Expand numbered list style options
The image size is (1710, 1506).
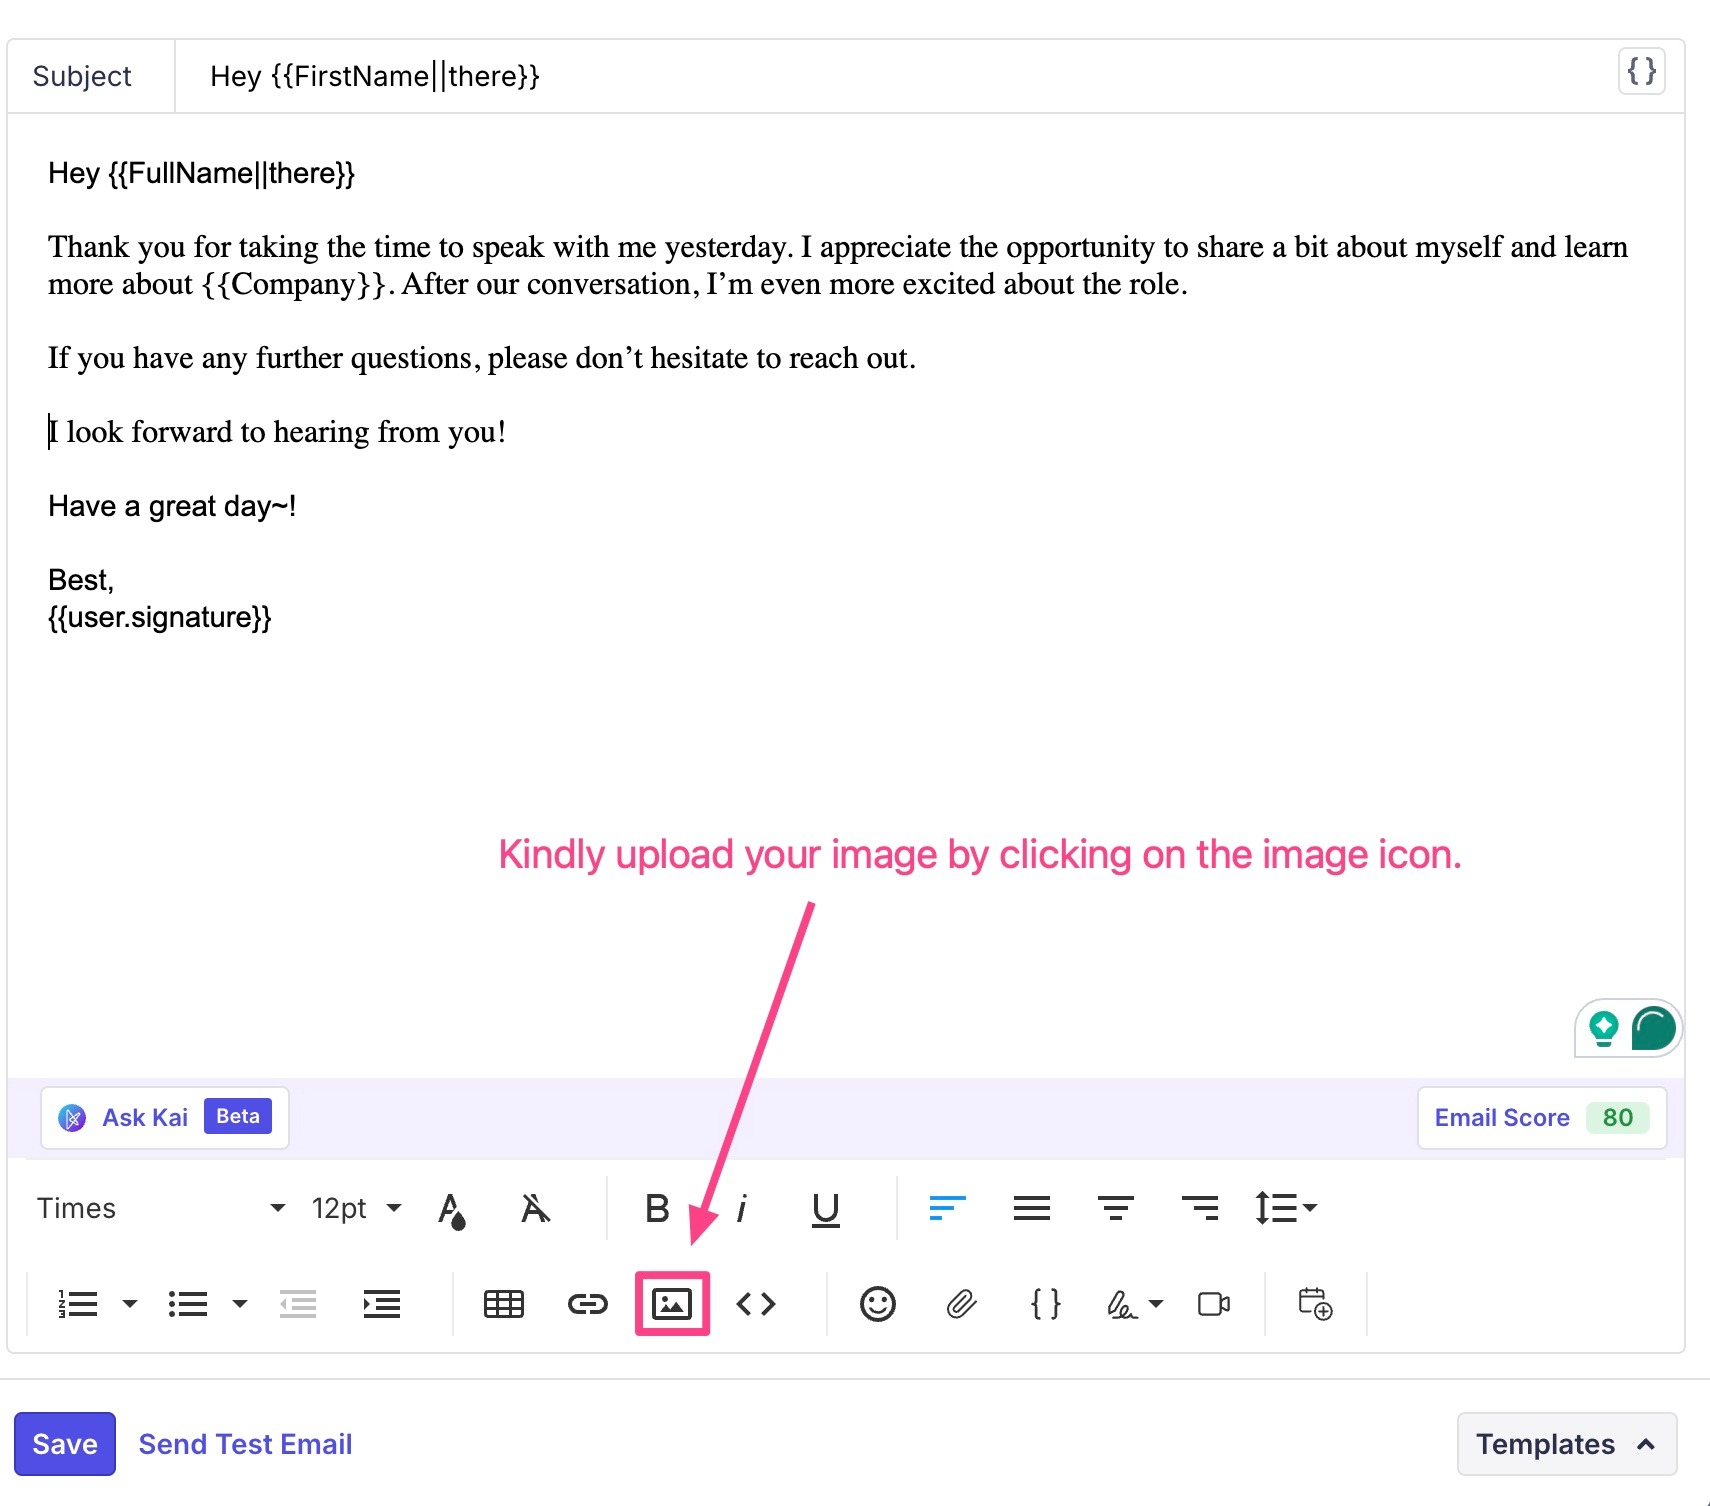[x=129, y=1304]
